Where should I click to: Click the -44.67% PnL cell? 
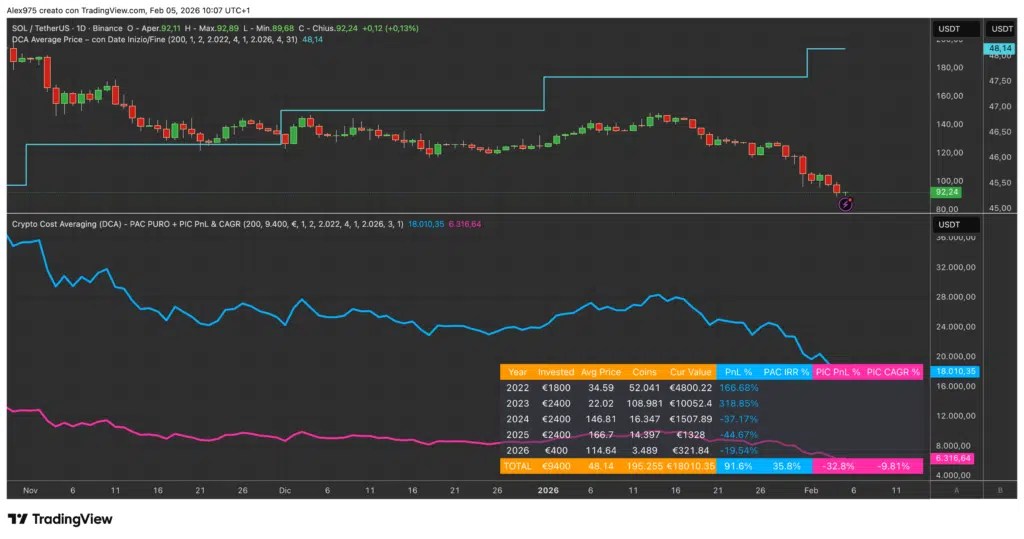pos(739,434)
